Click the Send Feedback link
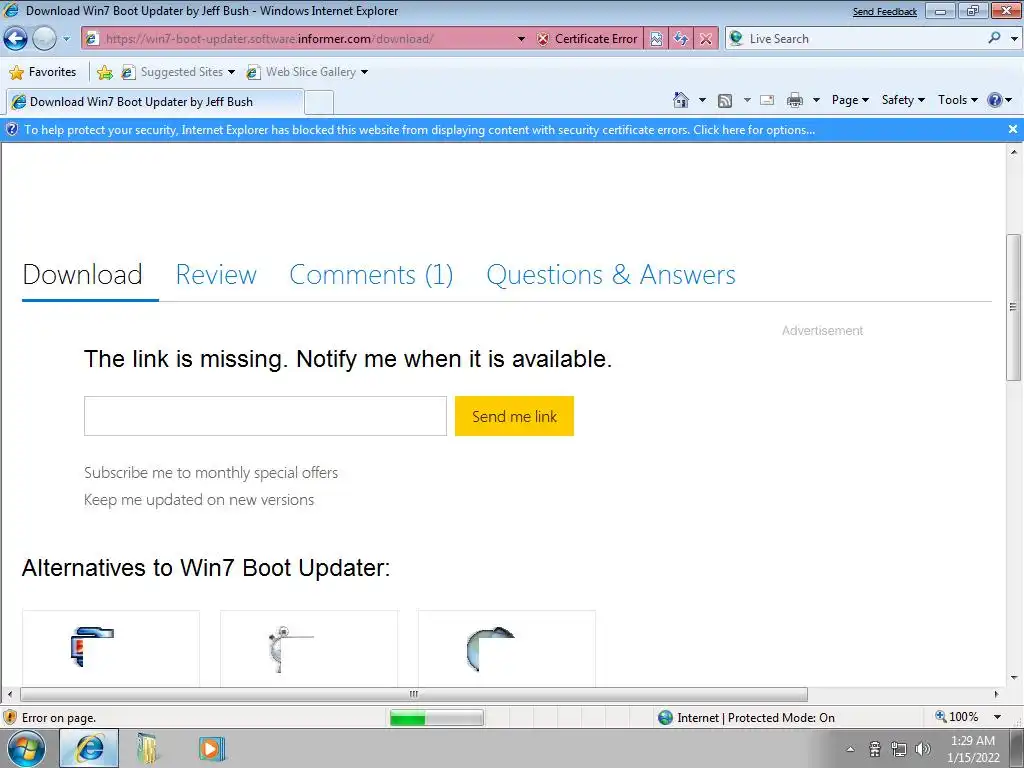This screenshot has height=768, width=1024. point(884,12)
